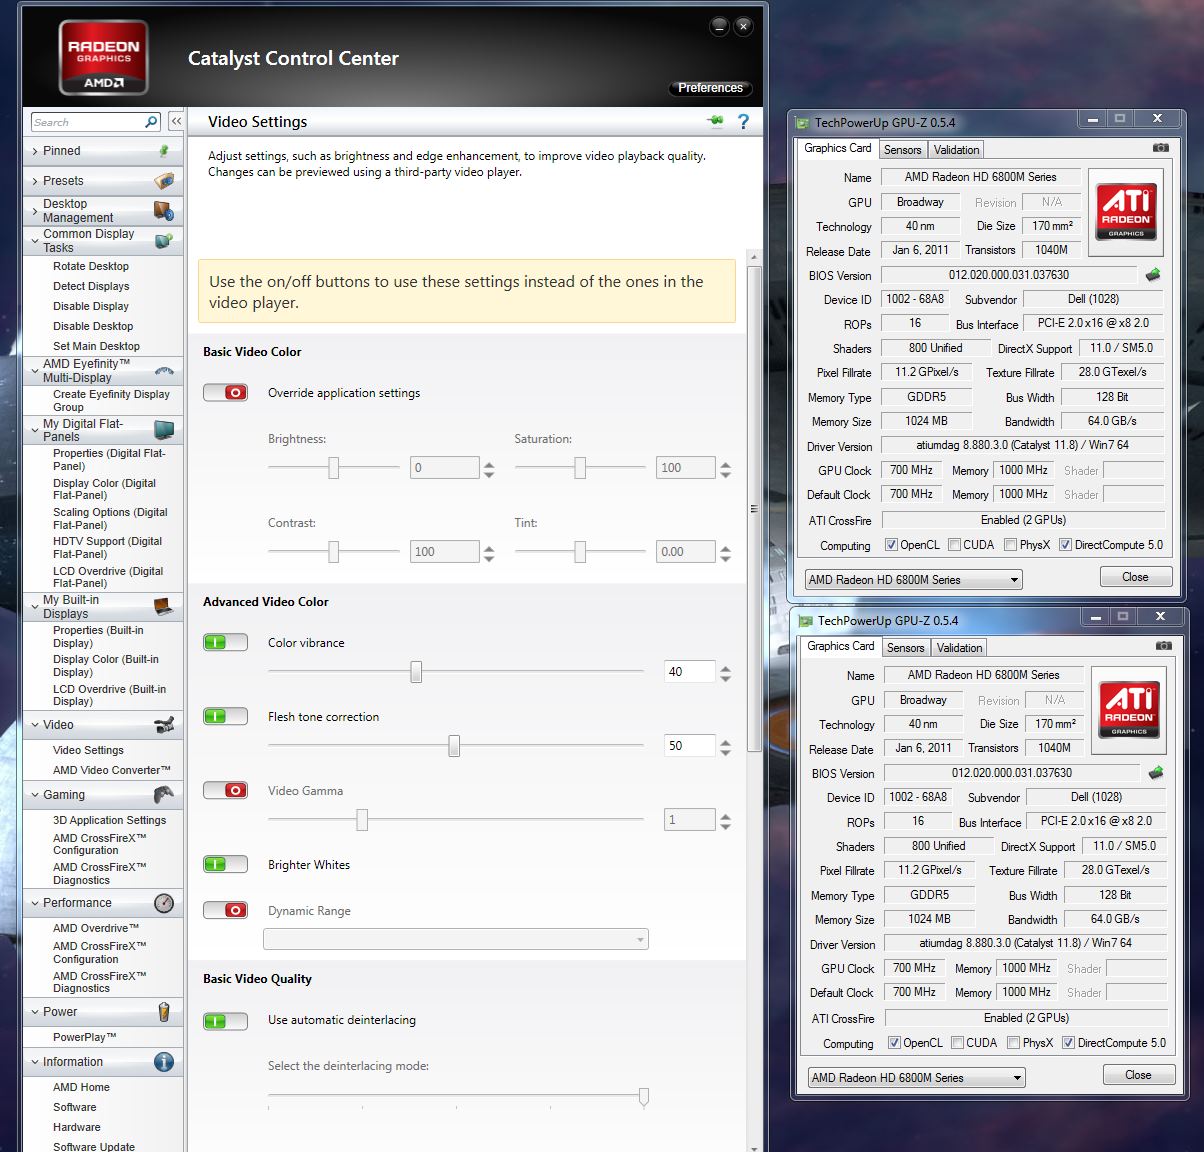Expand Desktop Management section
Image resolution: width=1204 pixels, height=1152 pixels.
(x=36, y=211)
